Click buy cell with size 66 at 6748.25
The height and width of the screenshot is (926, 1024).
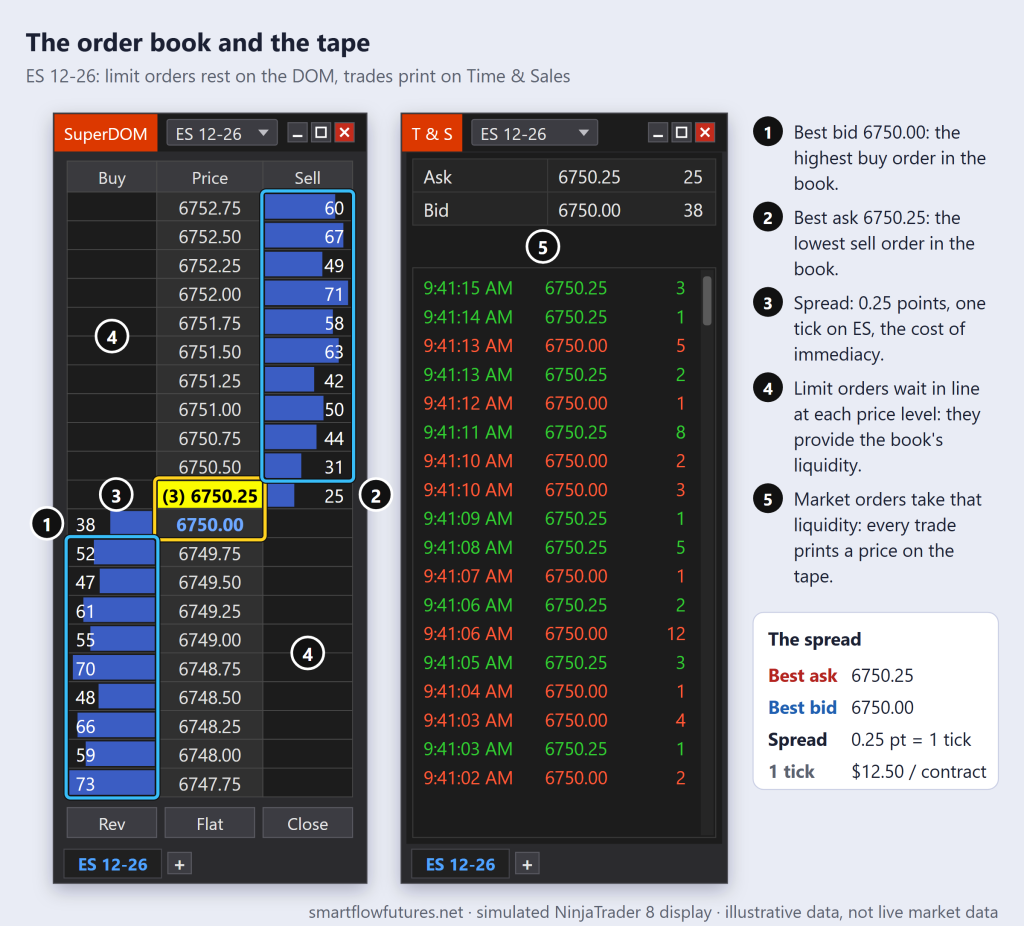tap(112, 726)
